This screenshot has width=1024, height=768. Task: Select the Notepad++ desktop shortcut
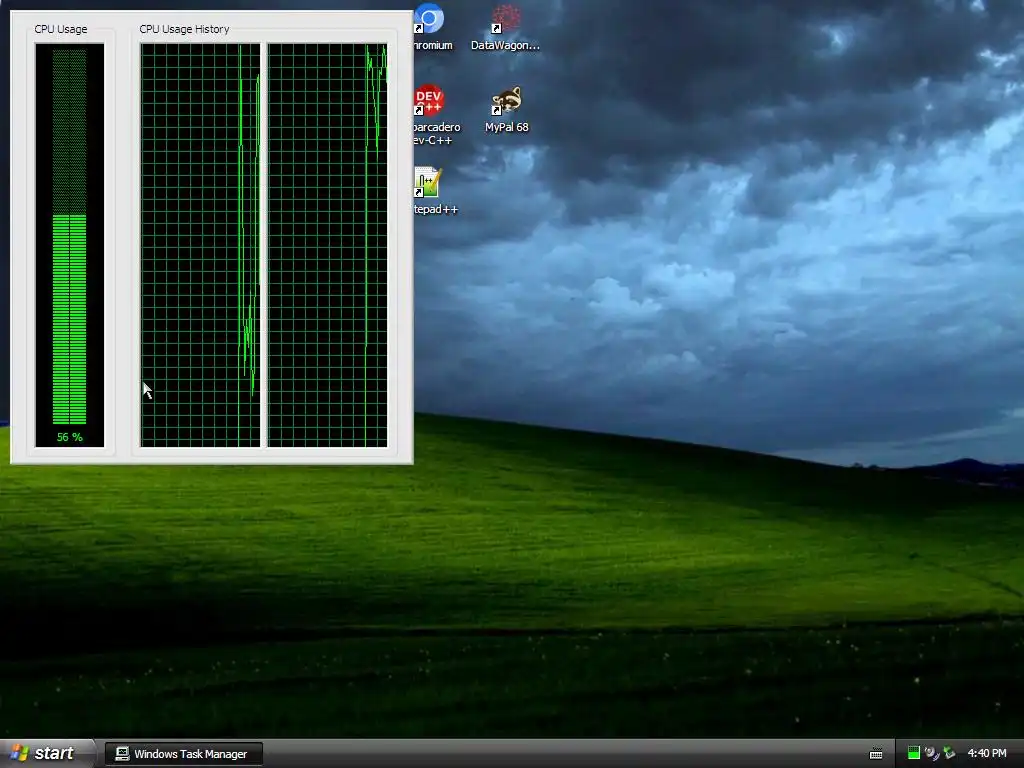pos(434,191)
